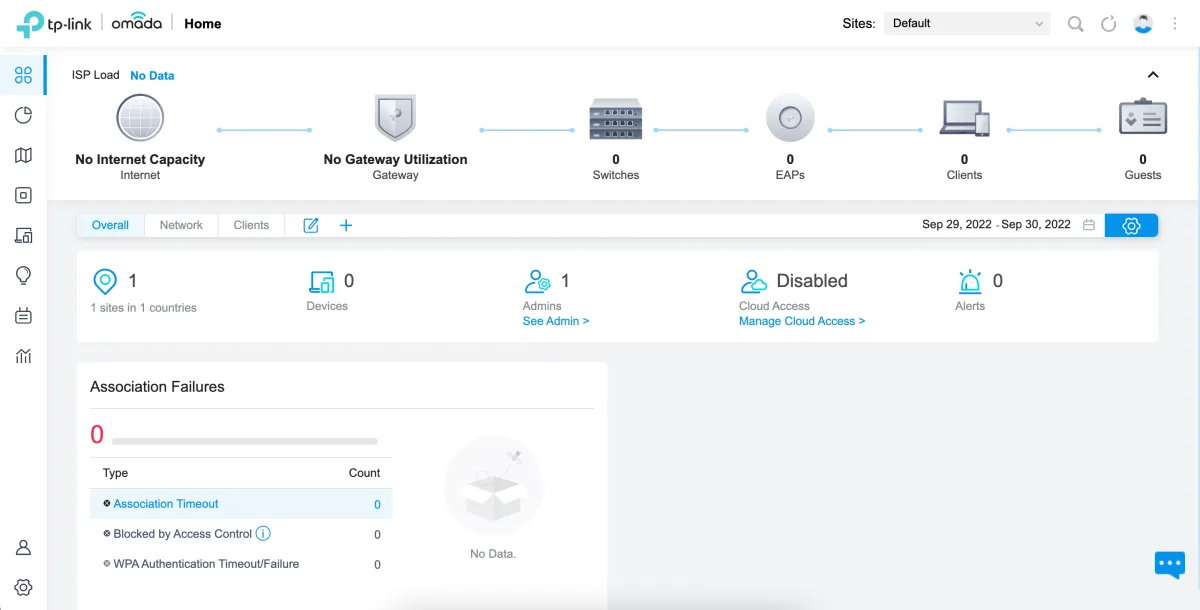This screenshot has height=610, width=1200.
Task: Click the edit dashboard pencil icon
Action: point(311,226)
